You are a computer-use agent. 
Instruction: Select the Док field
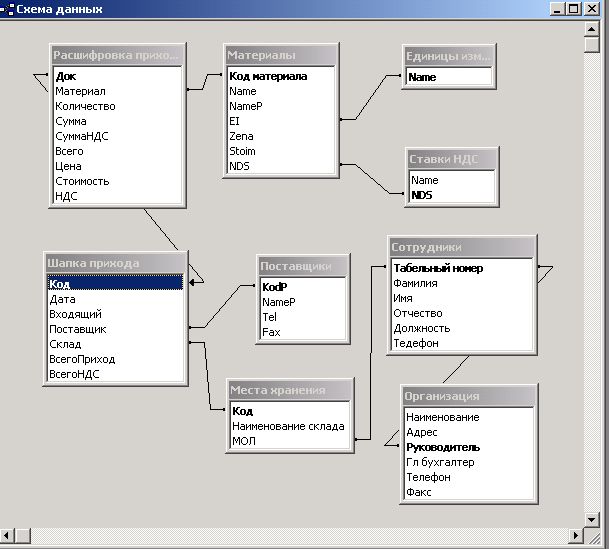click(118, 76)
